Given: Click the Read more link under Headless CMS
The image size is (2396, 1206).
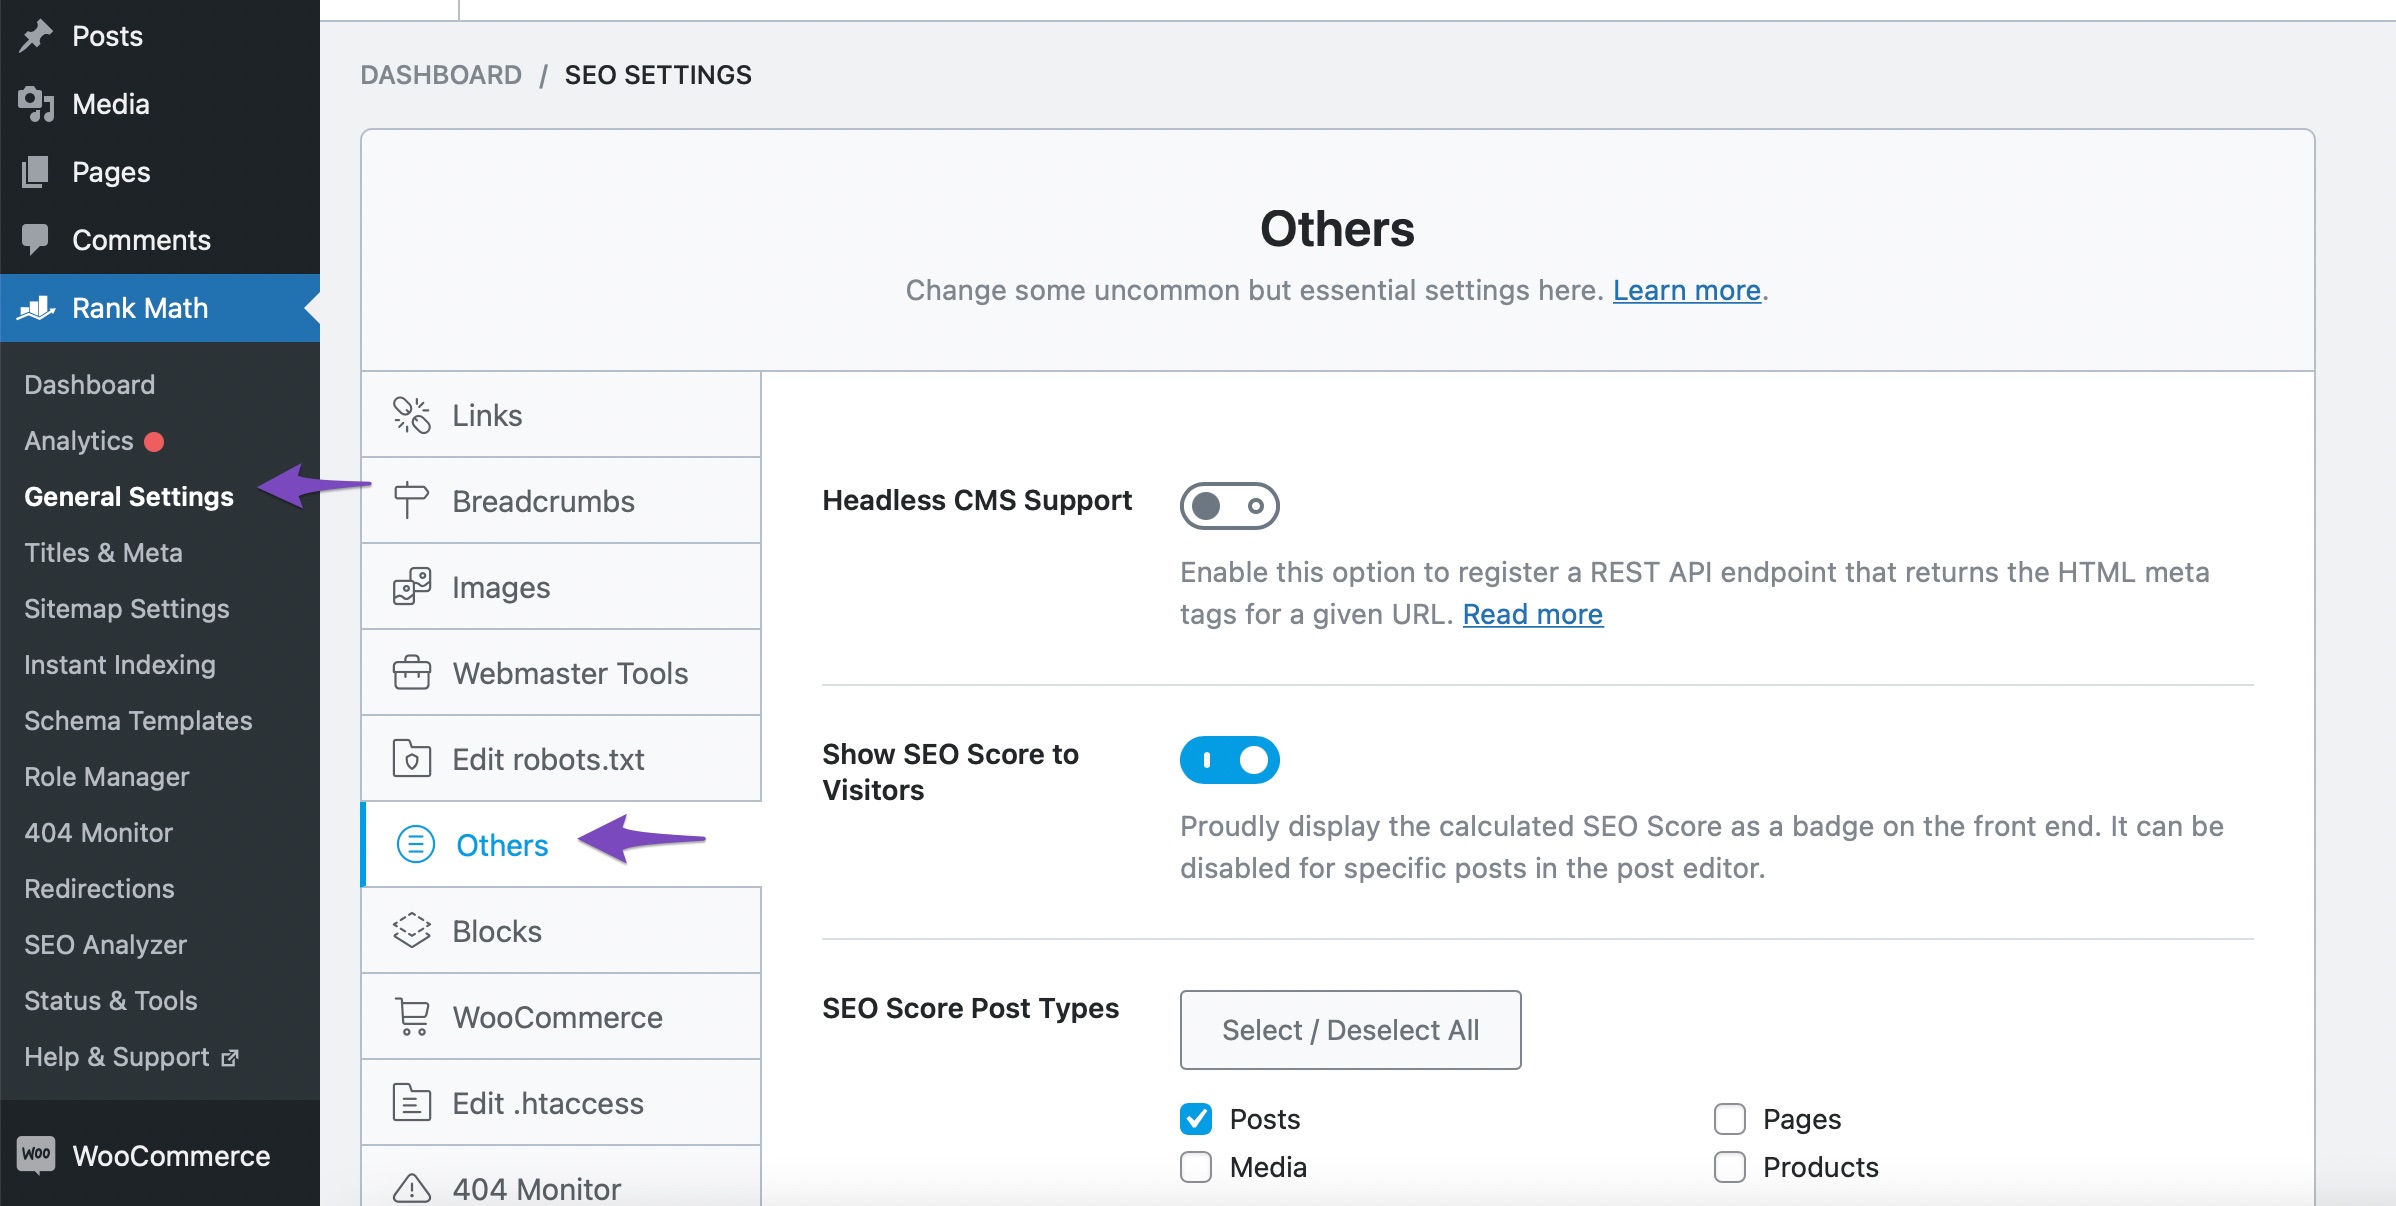Looking at the screenshot, I should point(1532,614).
